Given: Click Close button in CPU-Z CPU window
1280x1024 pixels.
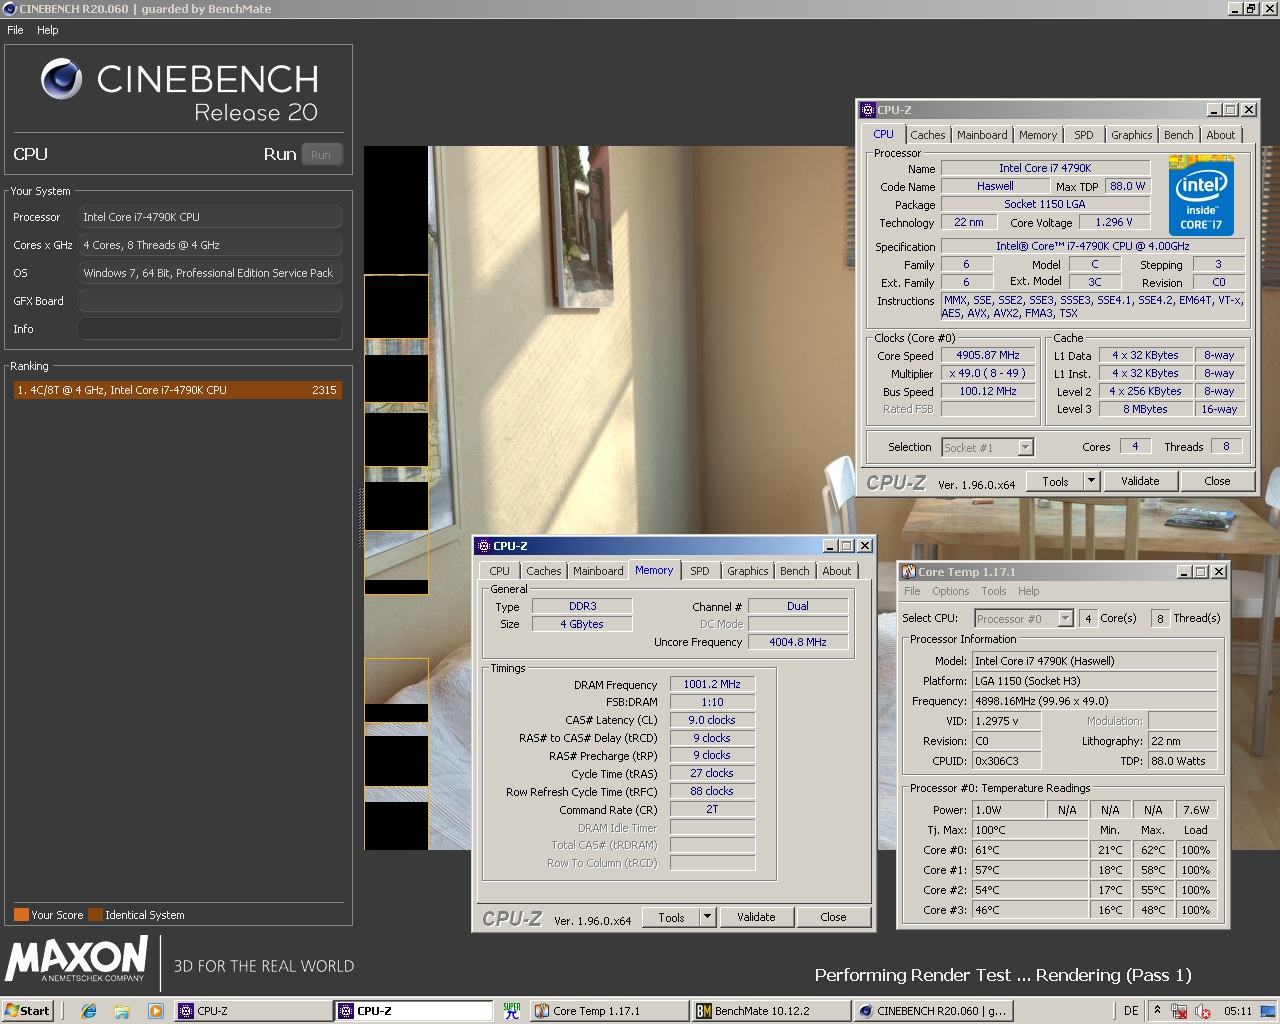Looking at the screenshot, I should pos(1217,481).
